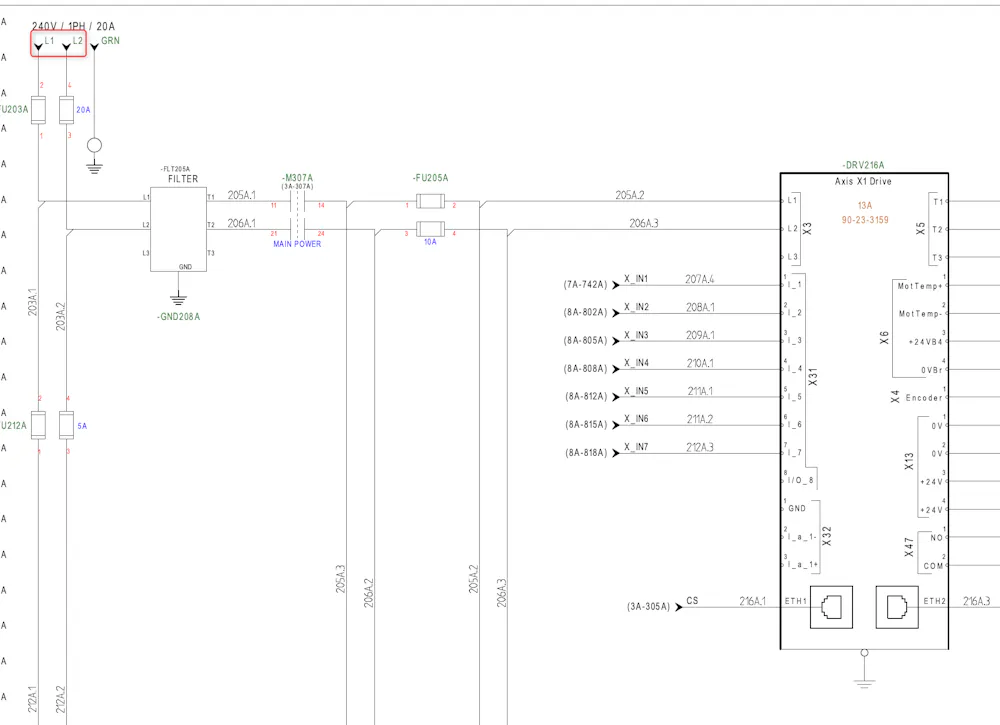Follow the (8A-808A) cross reference

(585, 369)
